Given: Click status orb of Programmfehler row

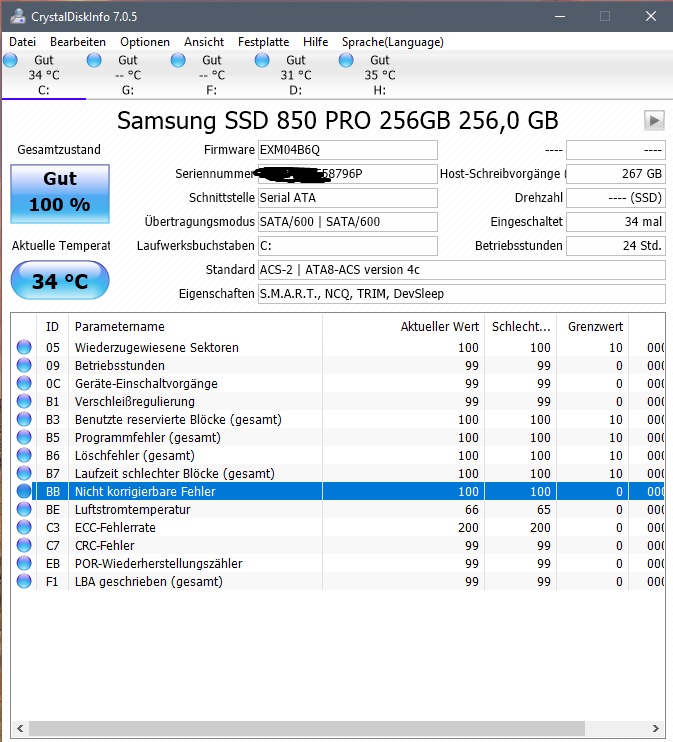Looking at the screenshot, I should coord(24,437).
